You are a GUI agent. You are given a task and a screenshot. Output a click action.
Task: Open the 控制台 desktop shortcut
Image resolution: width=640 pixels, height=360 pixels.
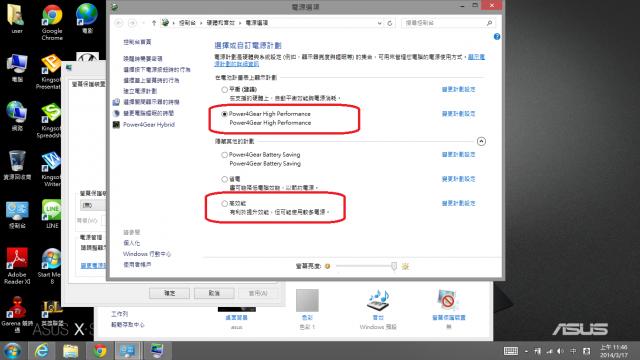(x=17, y=214)
